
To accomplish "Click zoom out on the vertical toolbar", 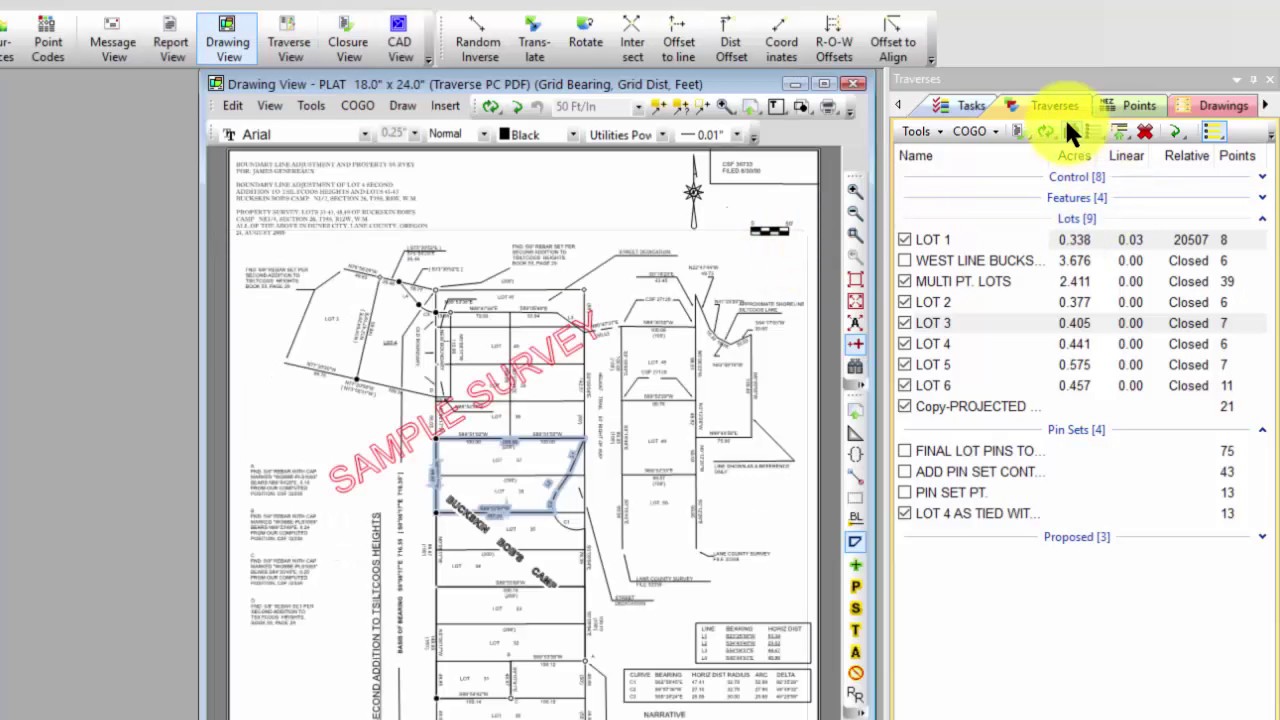I will (x=855, y=213).
